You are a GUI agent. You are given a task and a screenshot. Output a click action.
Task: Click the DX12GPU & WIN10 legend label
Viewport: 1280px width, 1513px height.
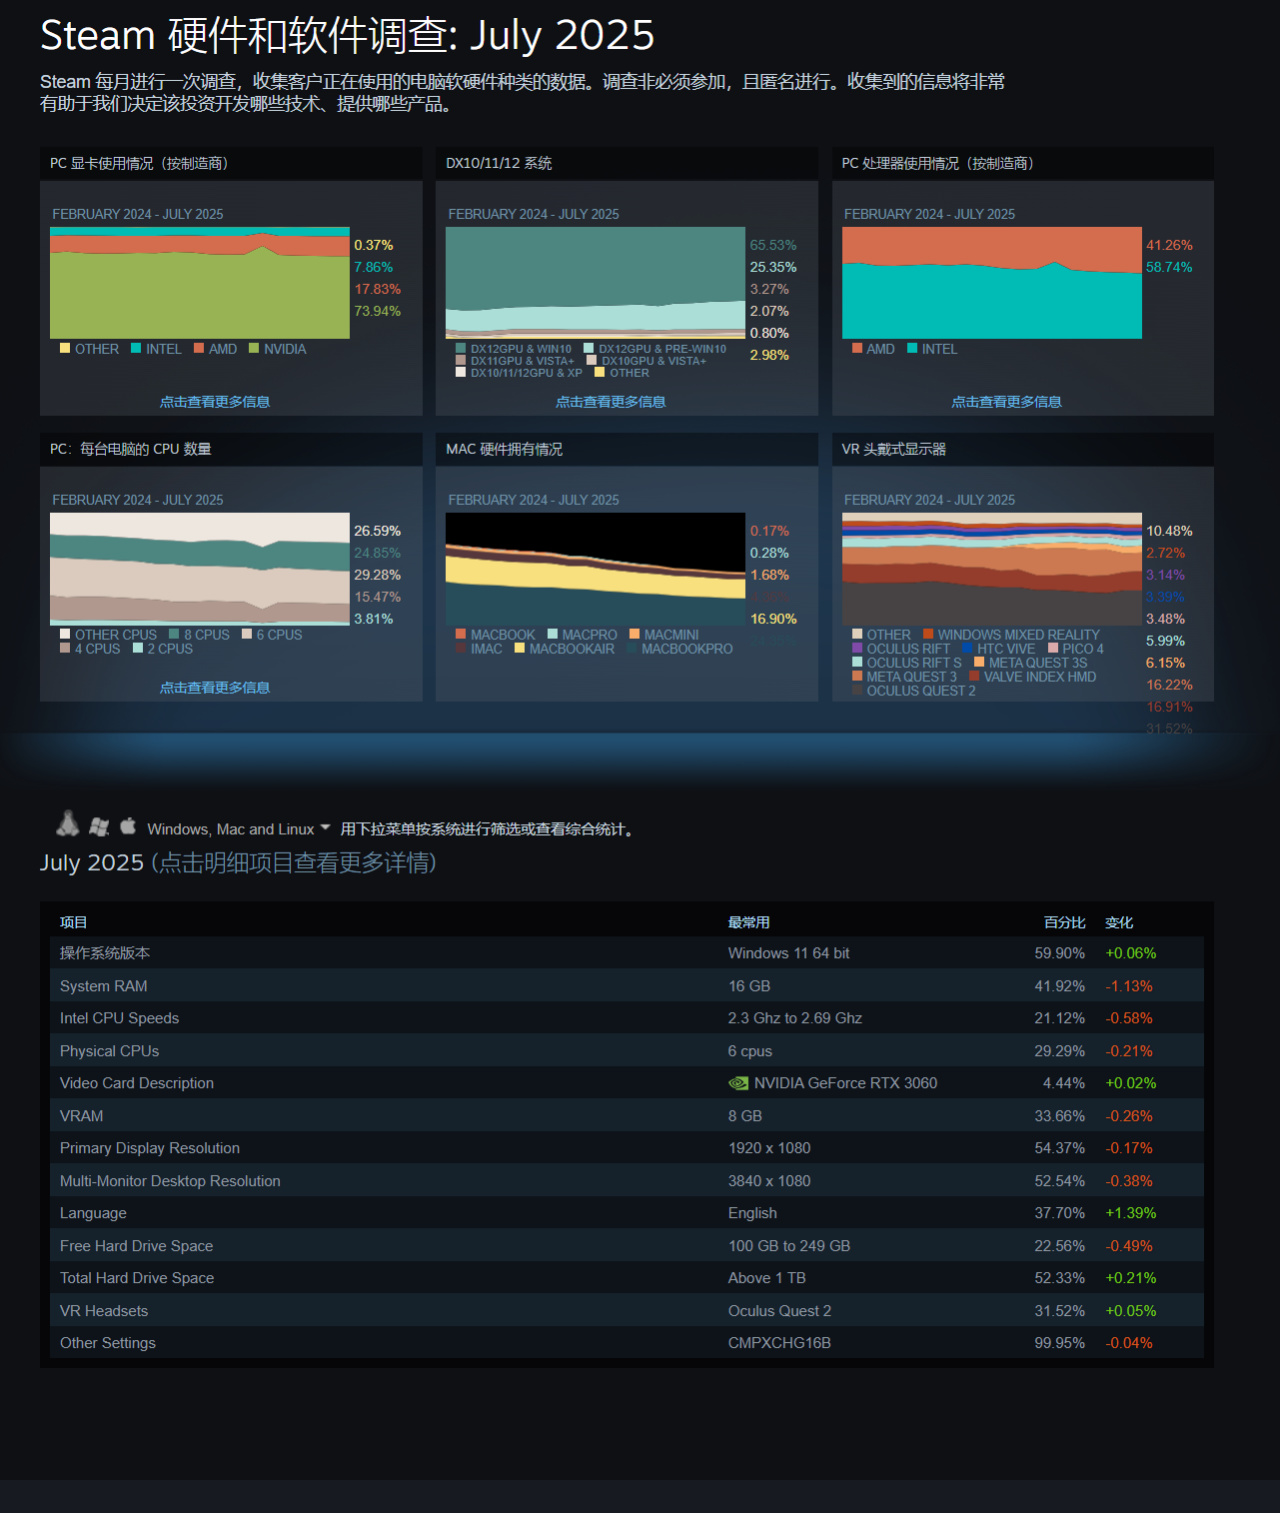[x=521, y=349]
